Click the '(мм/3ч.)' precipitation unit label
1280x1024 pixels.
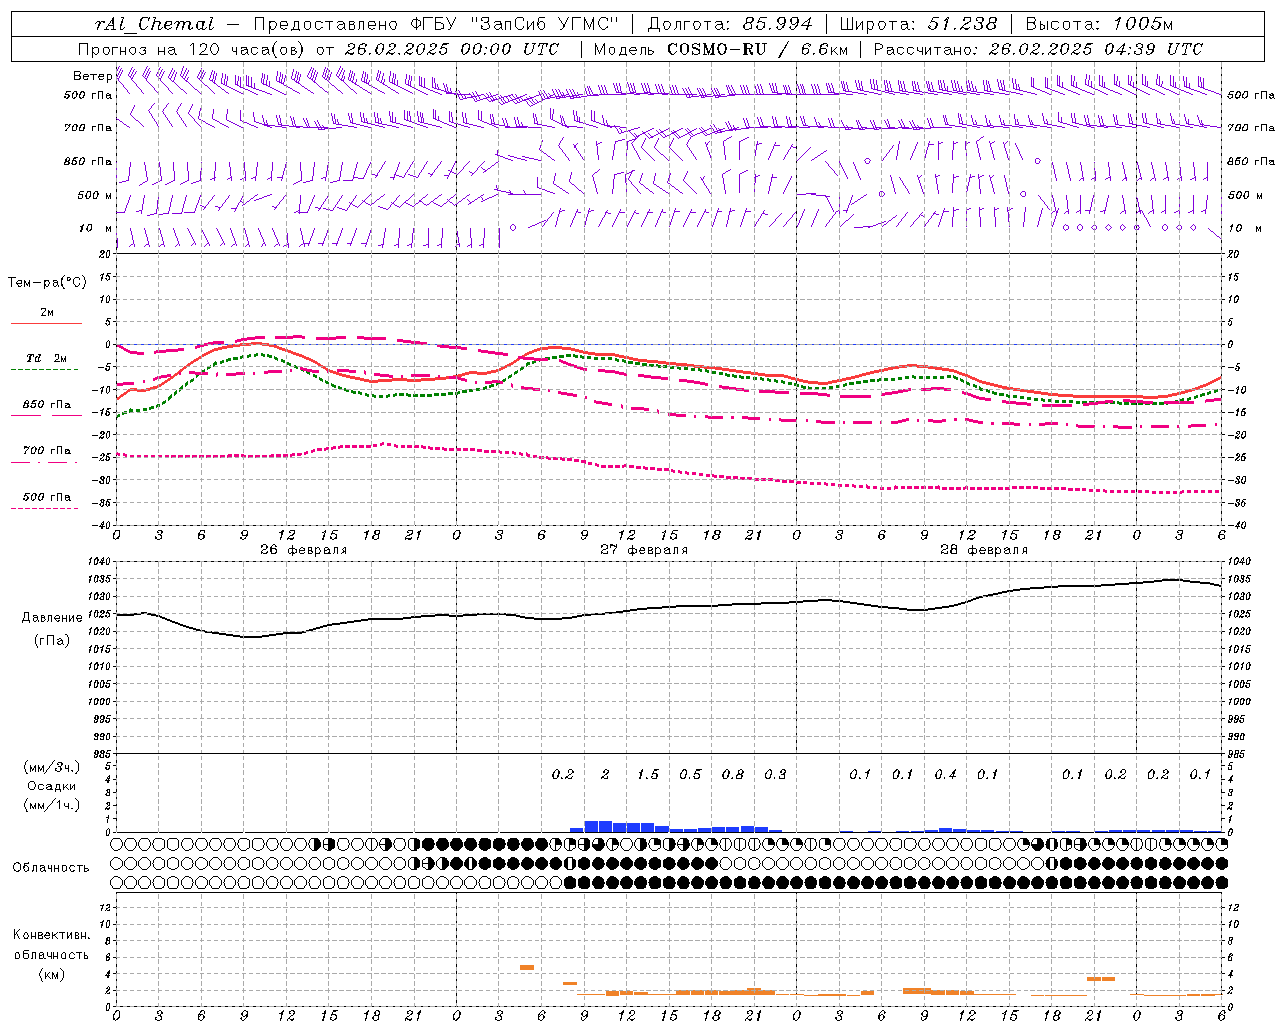(x=52, y=767)
